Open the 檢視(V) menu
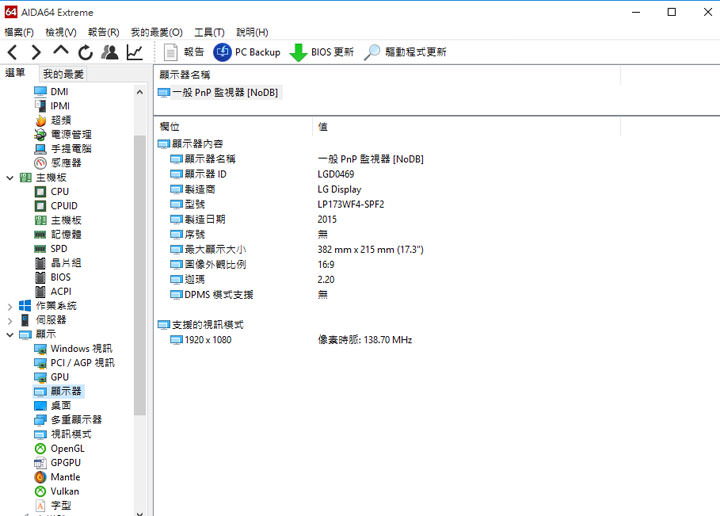The image size is (720, 516). [61, 32]
